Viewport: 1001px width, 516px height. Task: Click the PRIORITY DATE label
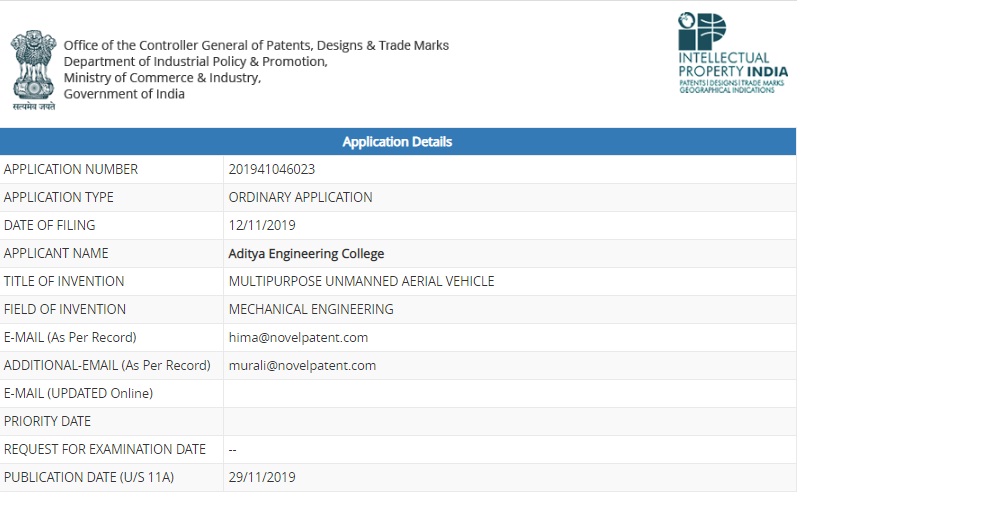(x=47, y=422)
